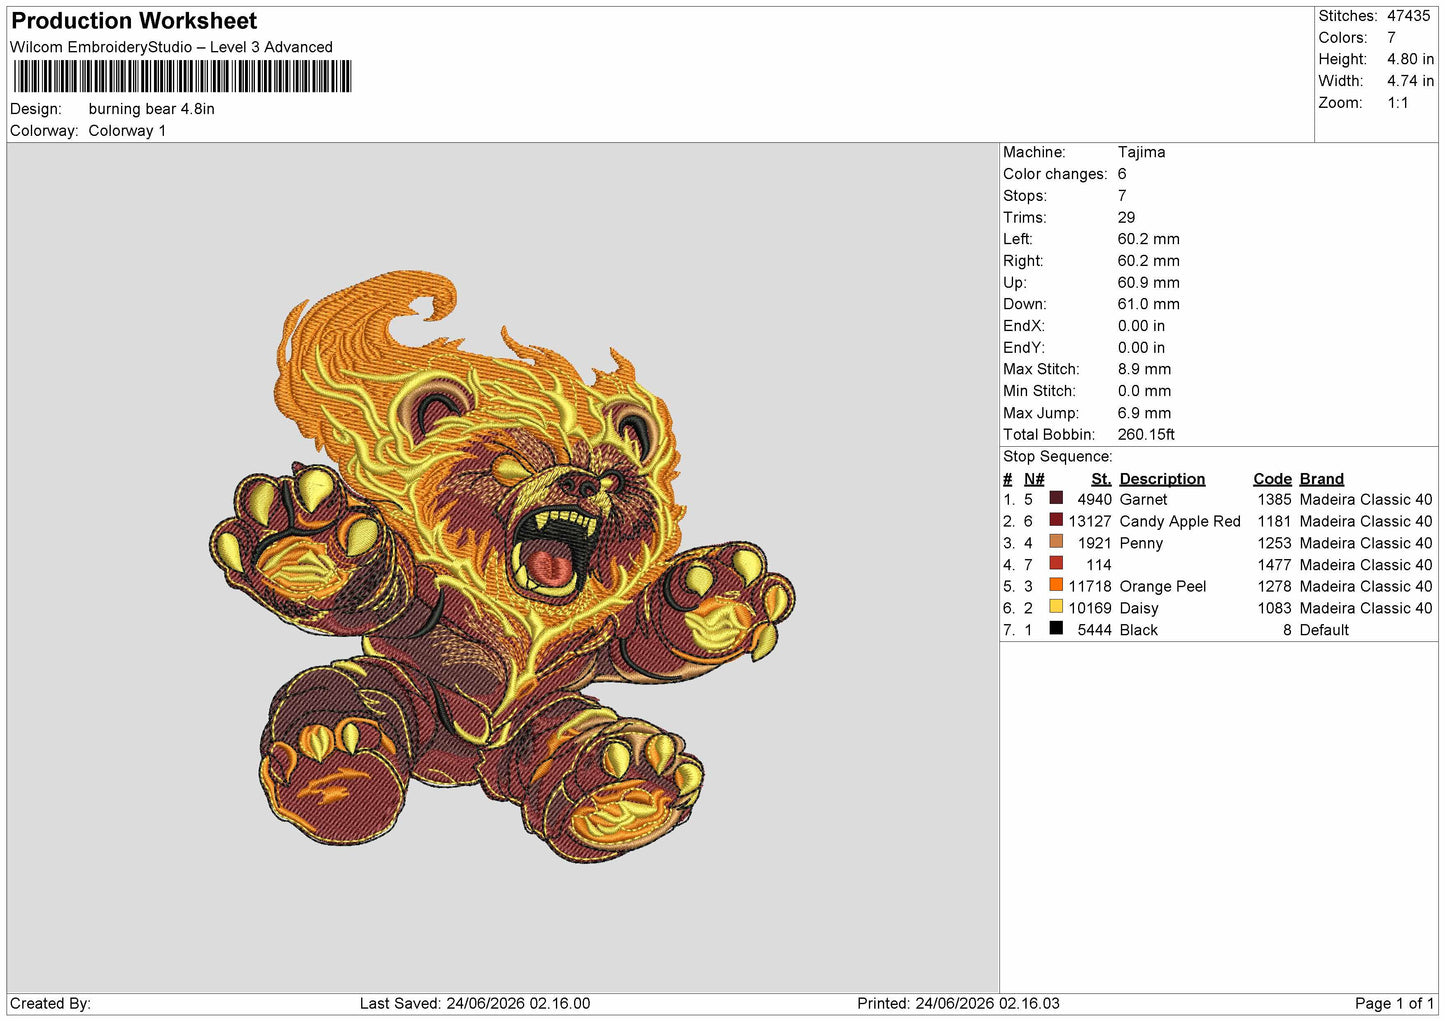Click the 'Brand' column header

click(1321, 479)
